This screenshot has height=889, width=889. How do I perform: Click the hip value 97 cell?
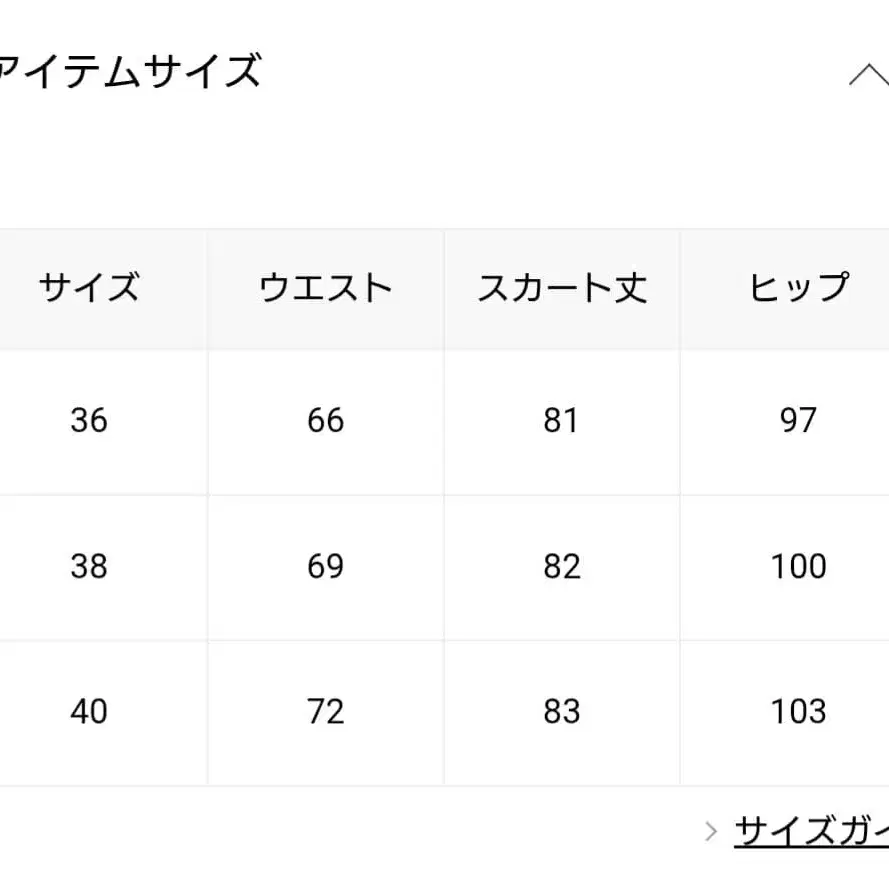point(797,421)
